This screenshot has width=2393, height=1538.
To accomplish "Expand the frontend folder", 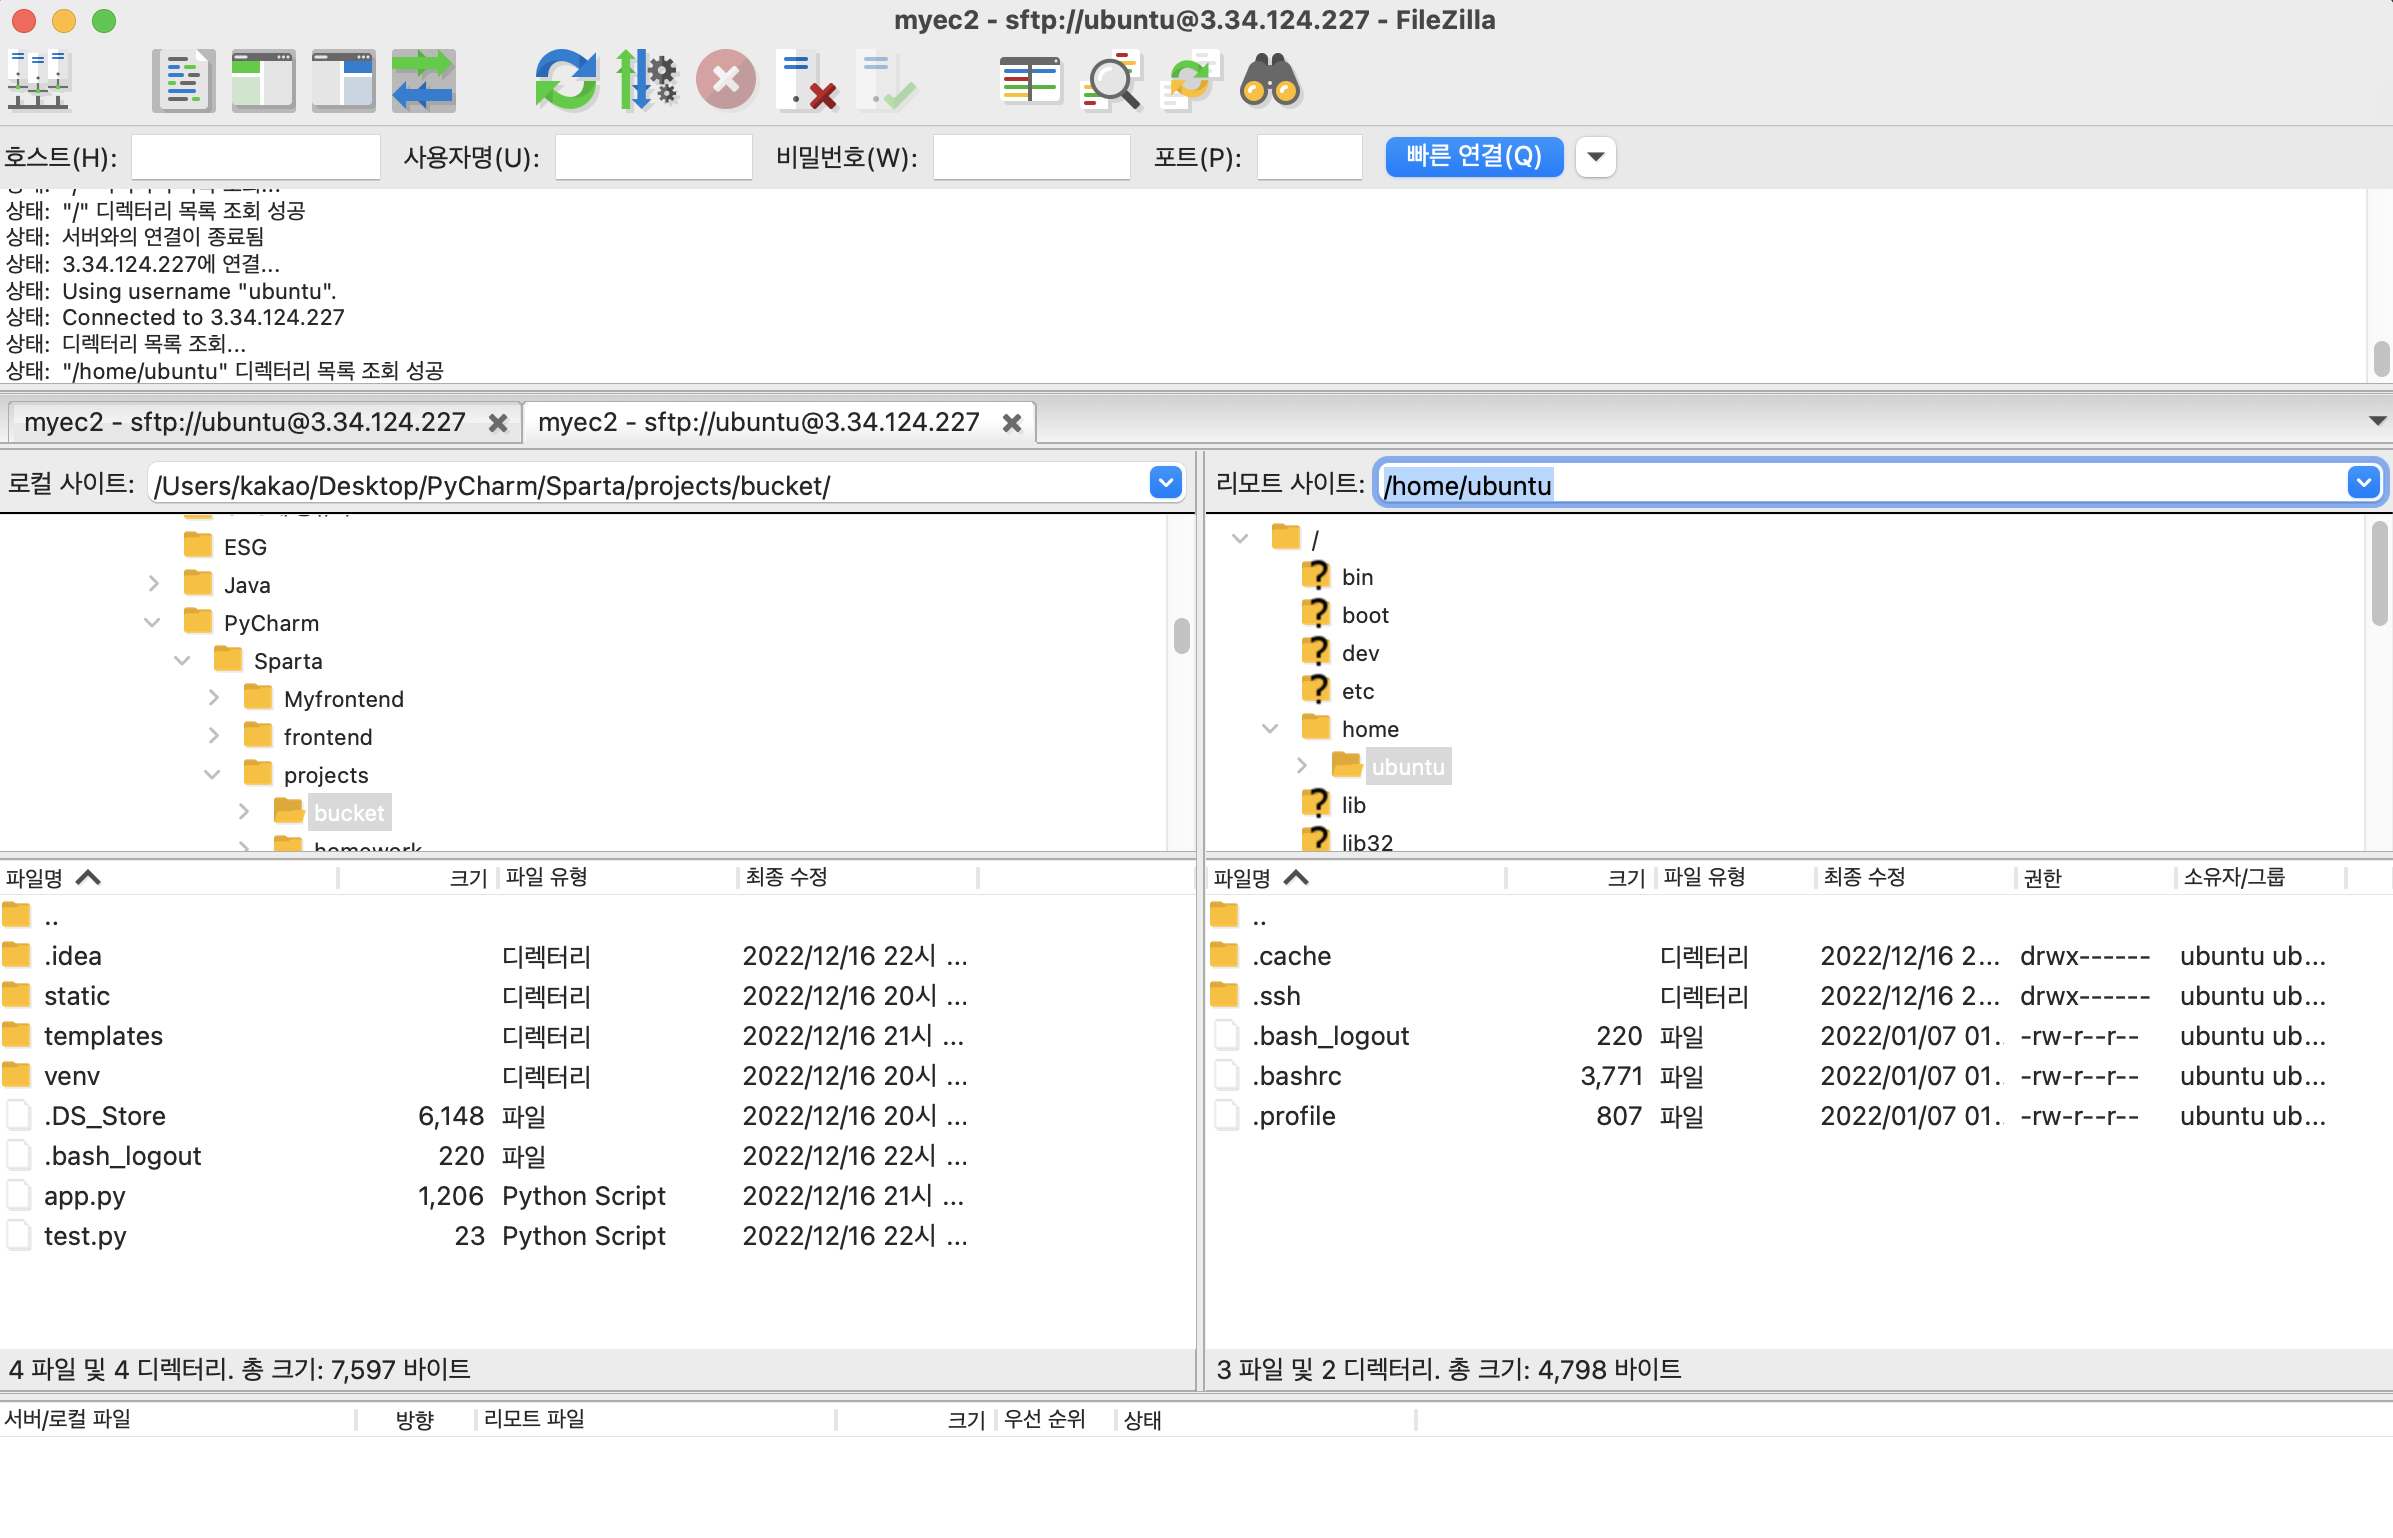I will coord(213,736).
